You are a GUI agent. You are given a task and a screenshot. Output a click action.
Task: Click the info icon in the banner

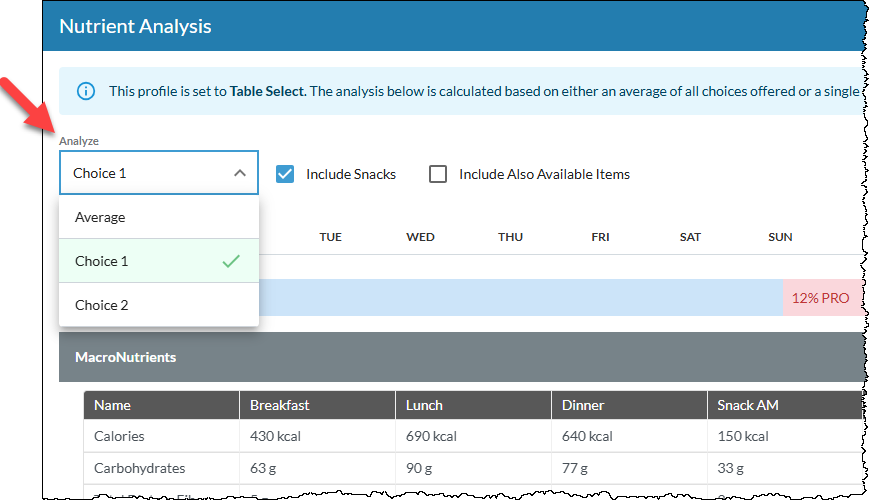(85, 91)
